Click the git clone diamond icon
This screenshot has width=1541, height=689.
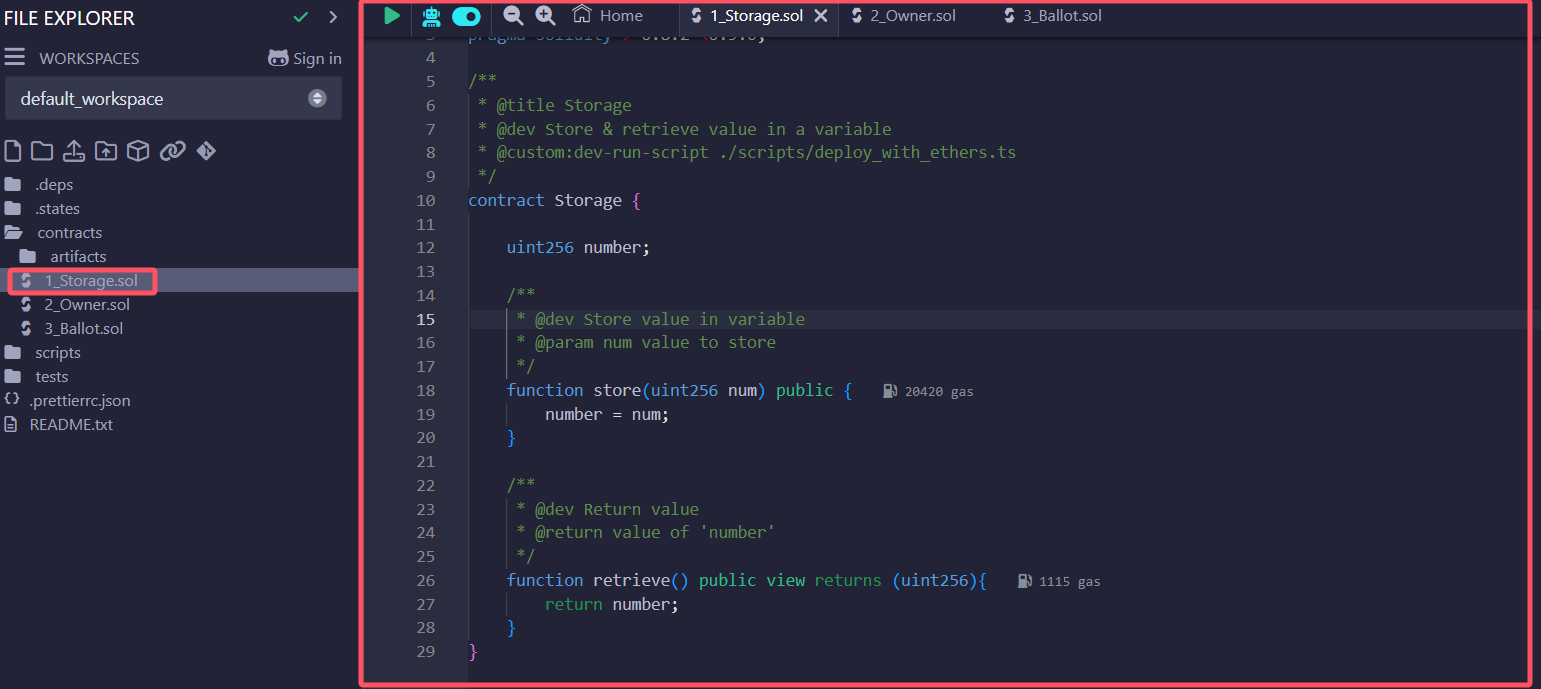coord(206,151)
